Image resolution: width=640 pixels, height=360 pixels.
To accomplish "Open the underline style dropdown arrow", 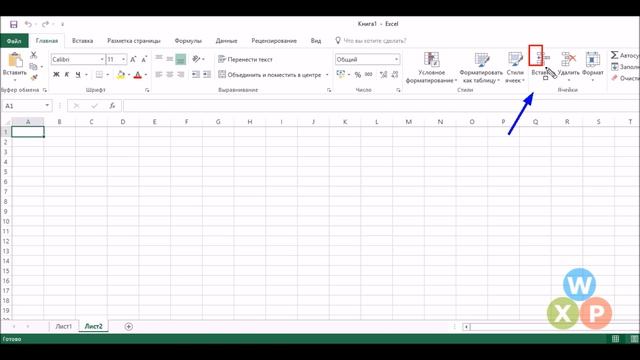I will click(x=86, y=75).
